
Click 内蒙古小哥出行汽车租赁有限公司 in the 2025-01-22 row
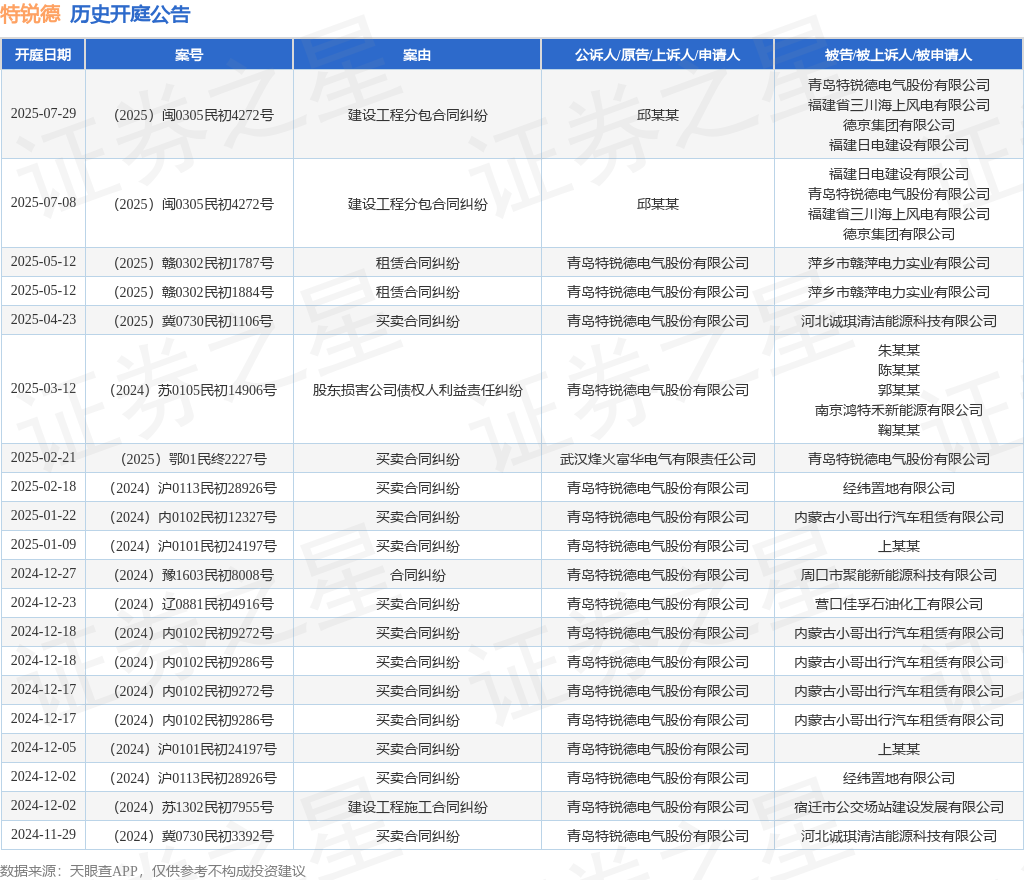point(899,518)
